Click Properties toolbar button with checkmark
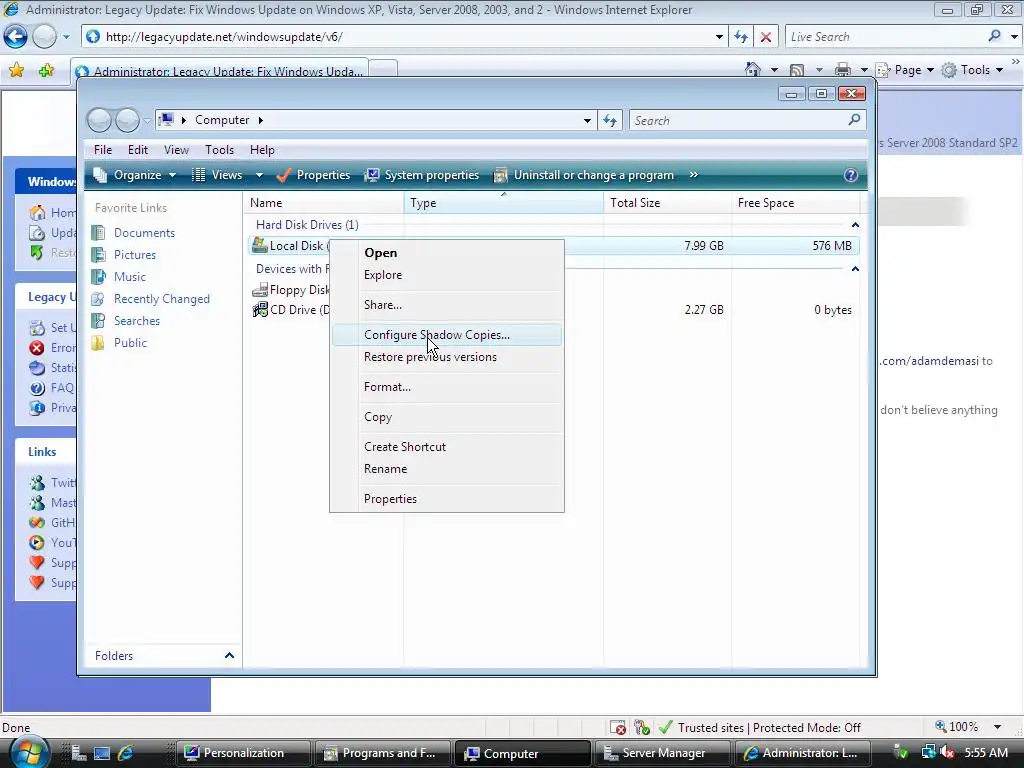Image resolution: width=1024 pixels, height=768 pixels. coord(313,175)
